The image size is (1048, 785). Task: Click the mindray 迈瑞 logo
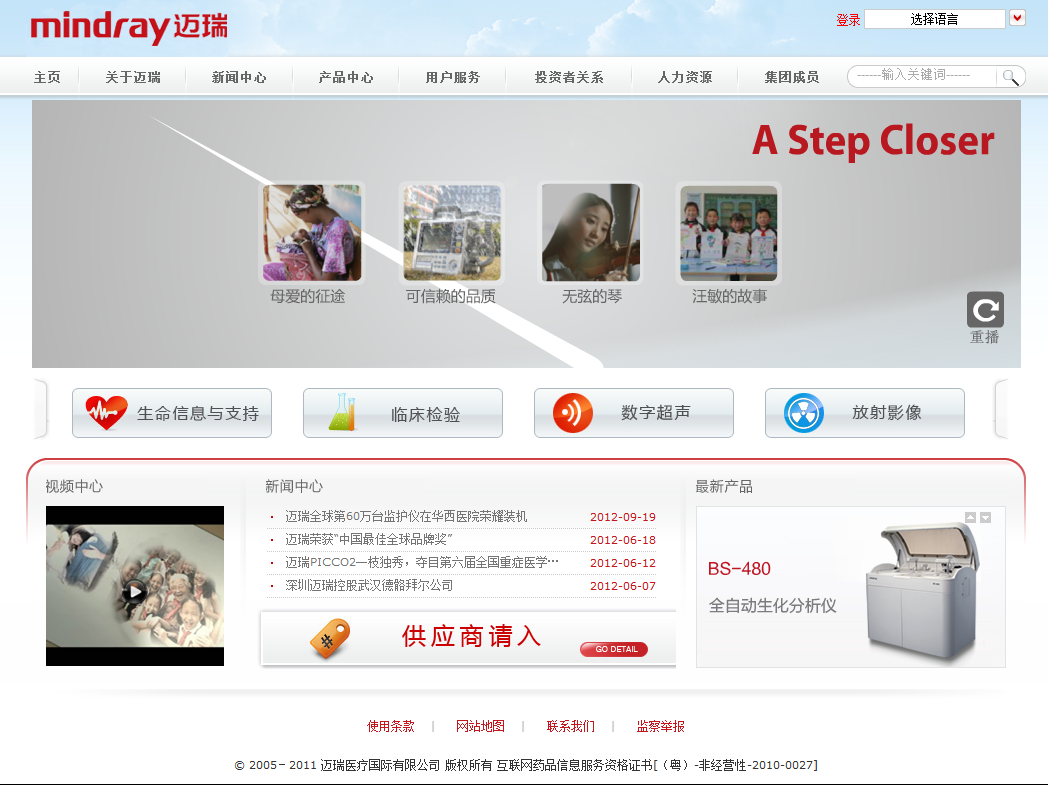click(x=129, y=27)
